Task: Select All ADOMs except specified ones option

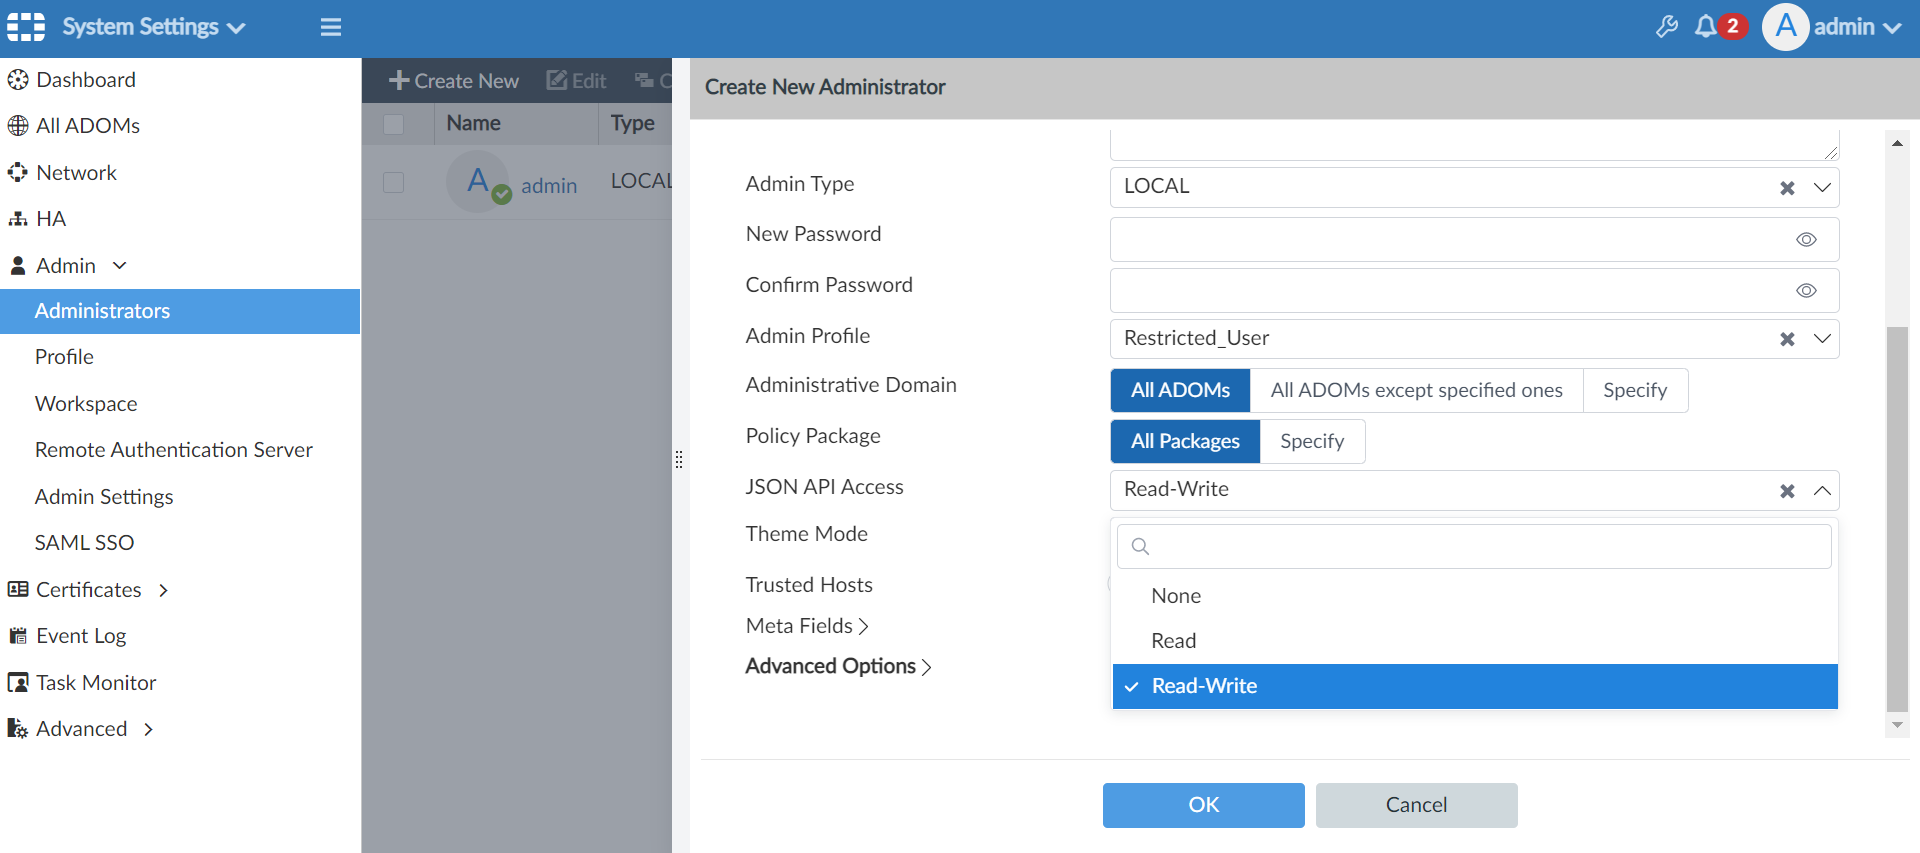Action: point(1415,390)
